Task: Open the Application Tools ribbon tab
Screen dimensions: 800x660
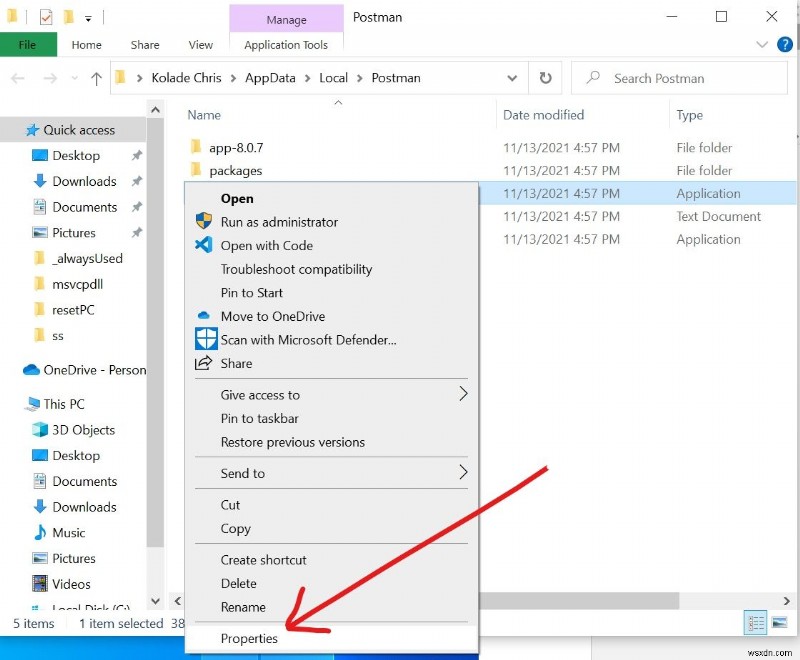Action: [x=287, y=44]
